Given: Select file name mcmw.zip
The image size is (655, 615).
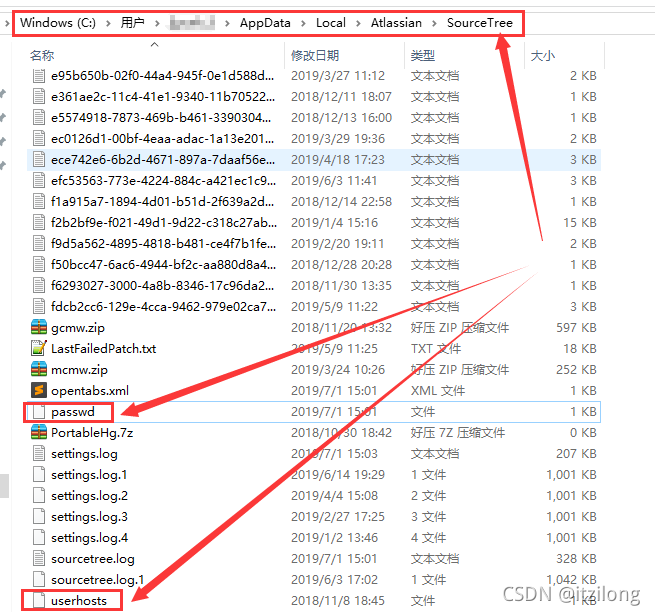Looking at the screenshot, I should 79,370.
